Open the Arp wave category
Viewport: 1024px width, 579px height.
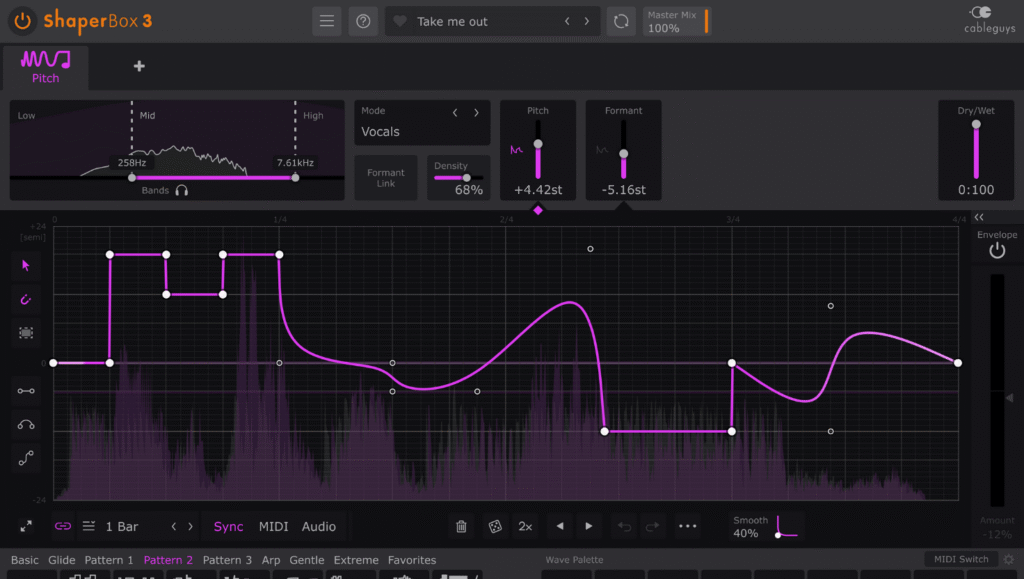point(271,560)
